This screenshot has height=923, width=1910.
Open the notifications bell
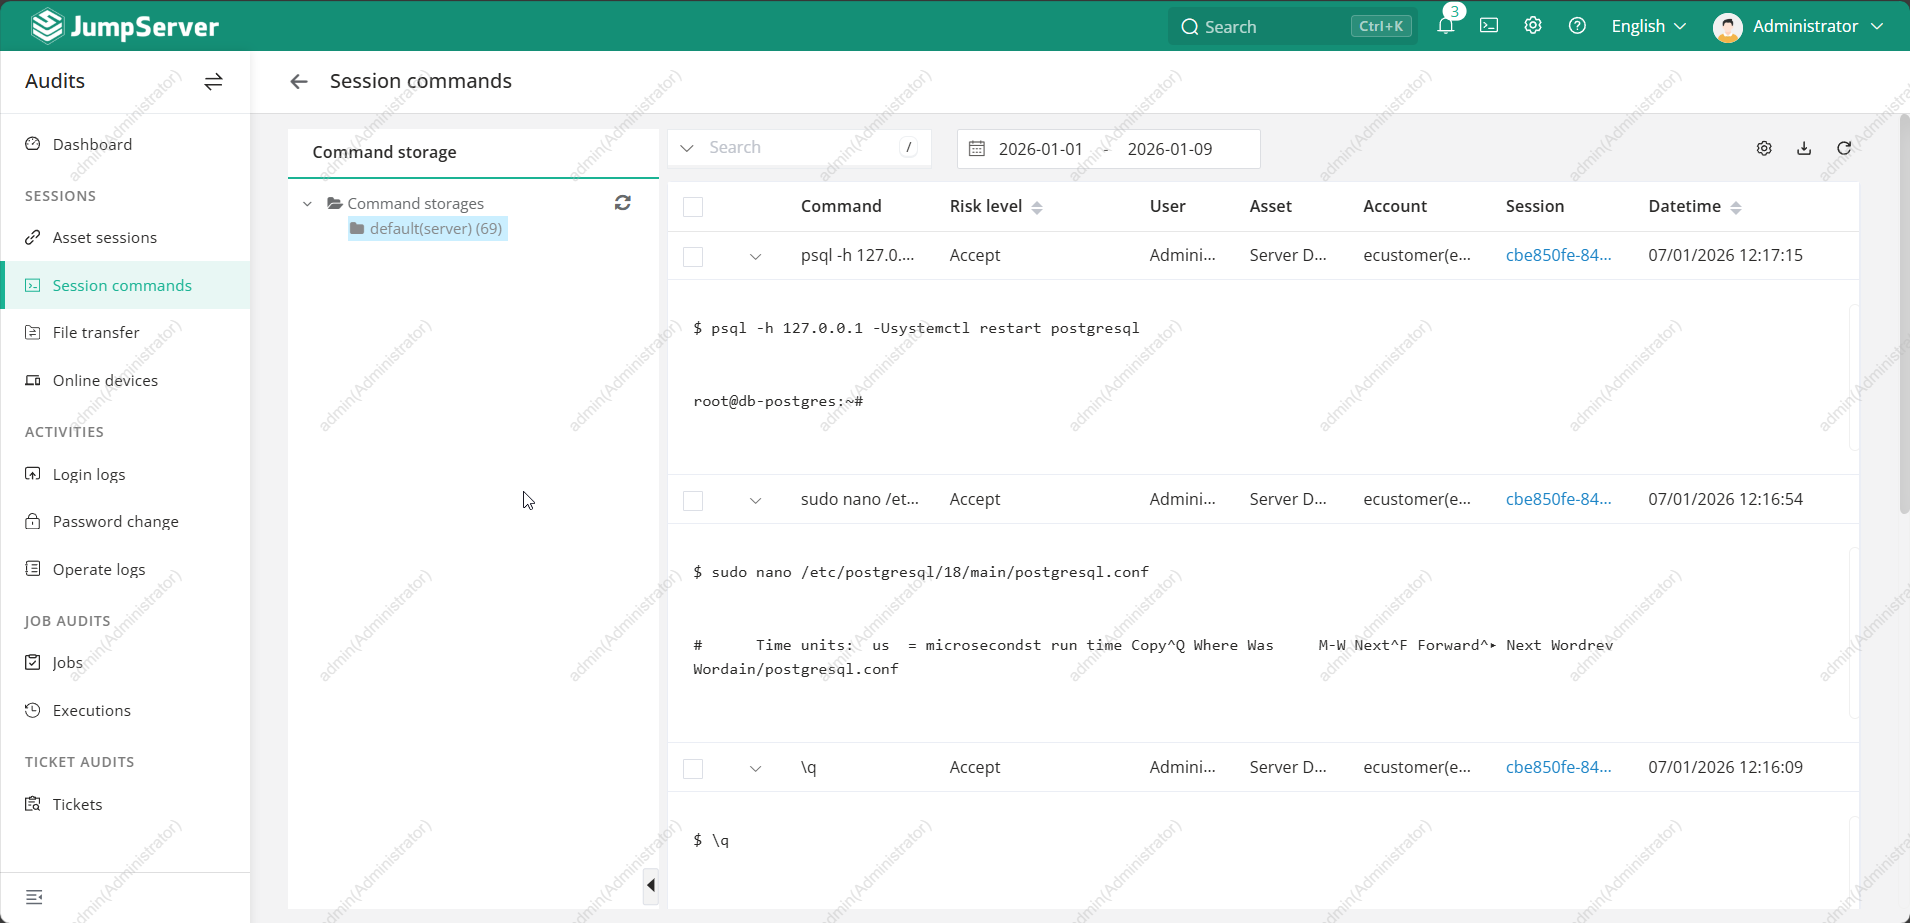coord(1445,26)
